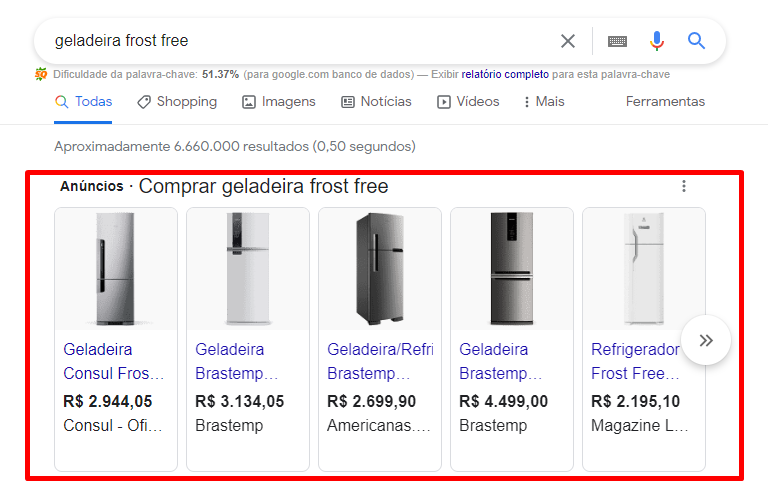Open the Geladeira/Refri Brastemp listing at R$ 2.699,90
This screenshot has width=768, height=485.
click(379, 362)
